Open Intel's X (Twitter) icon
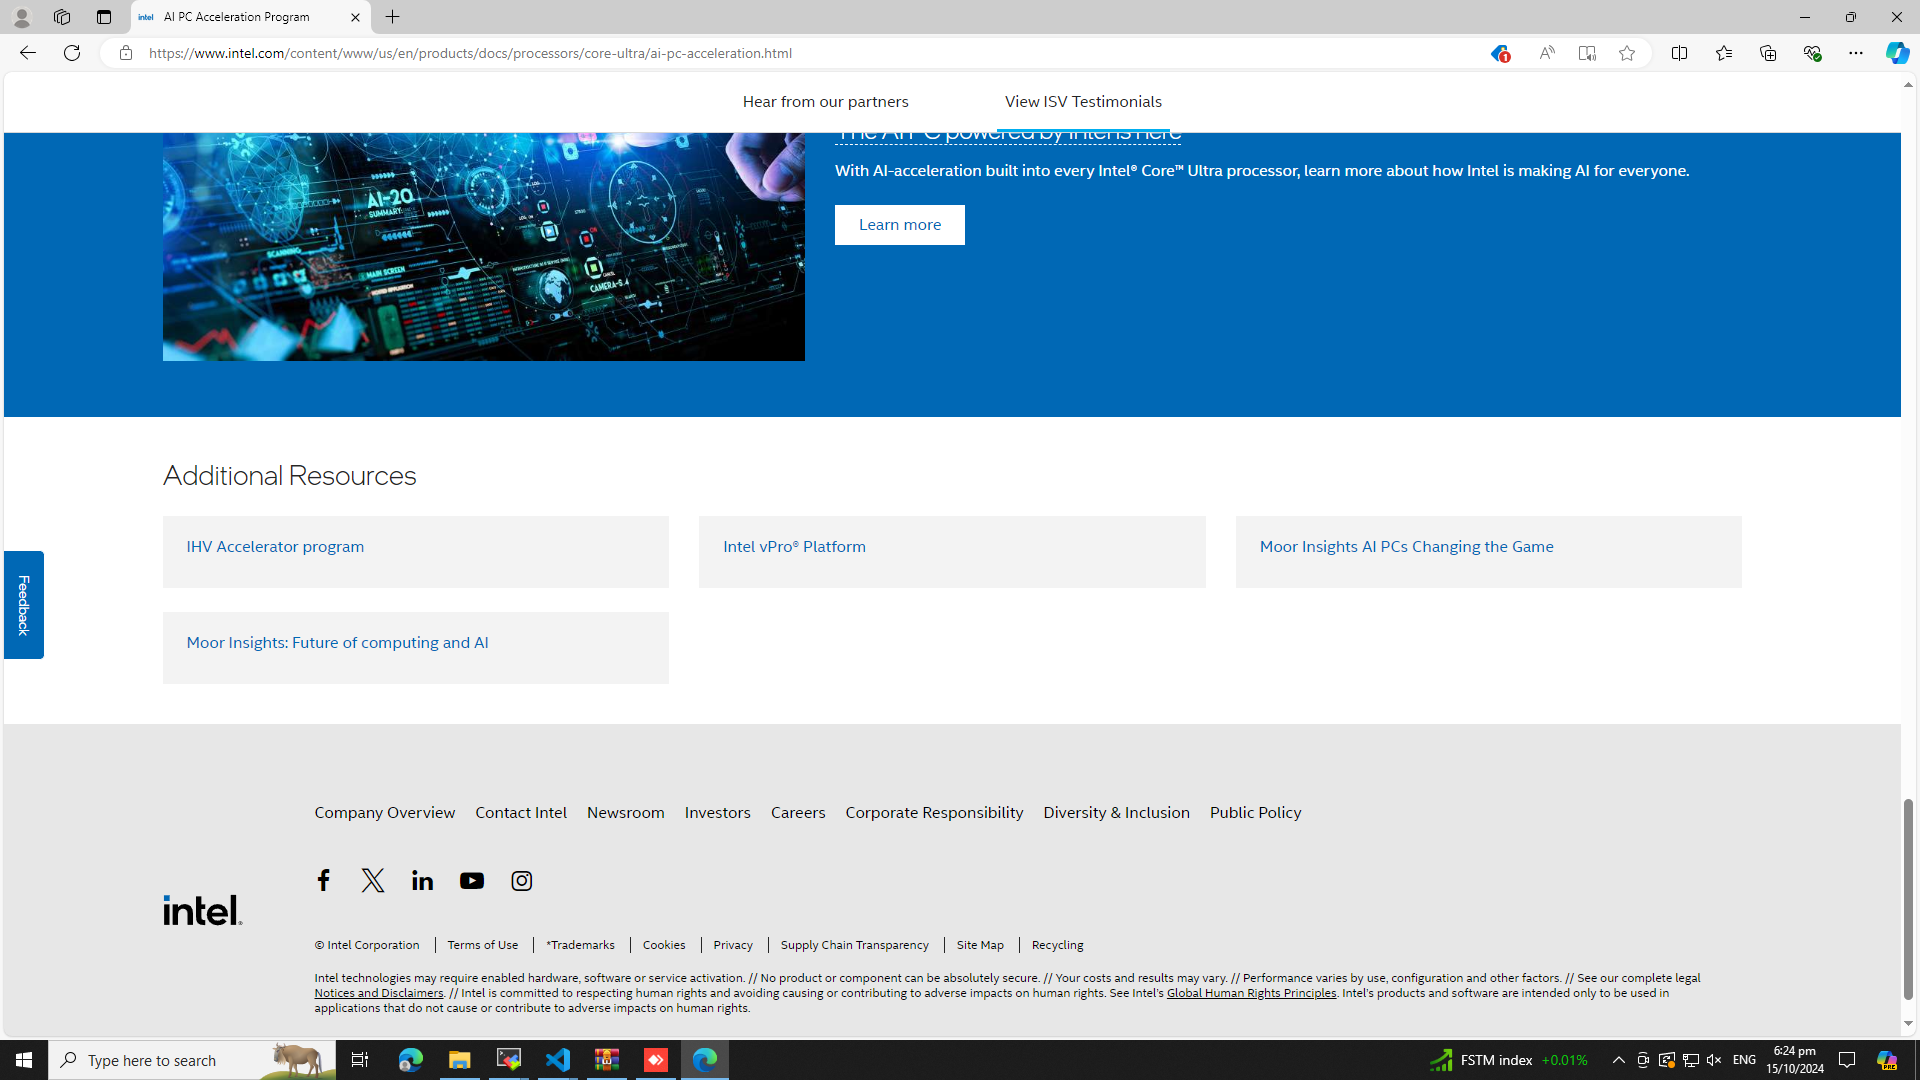 click(x=373, y=880)
